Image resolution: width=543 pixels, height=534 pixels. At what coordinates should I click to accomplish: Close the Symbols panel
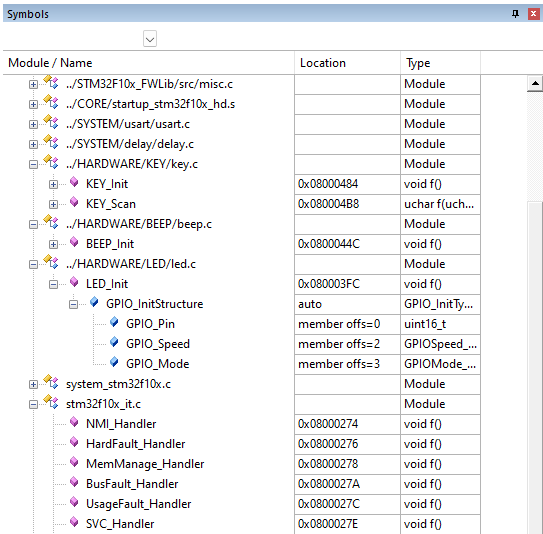534,14
